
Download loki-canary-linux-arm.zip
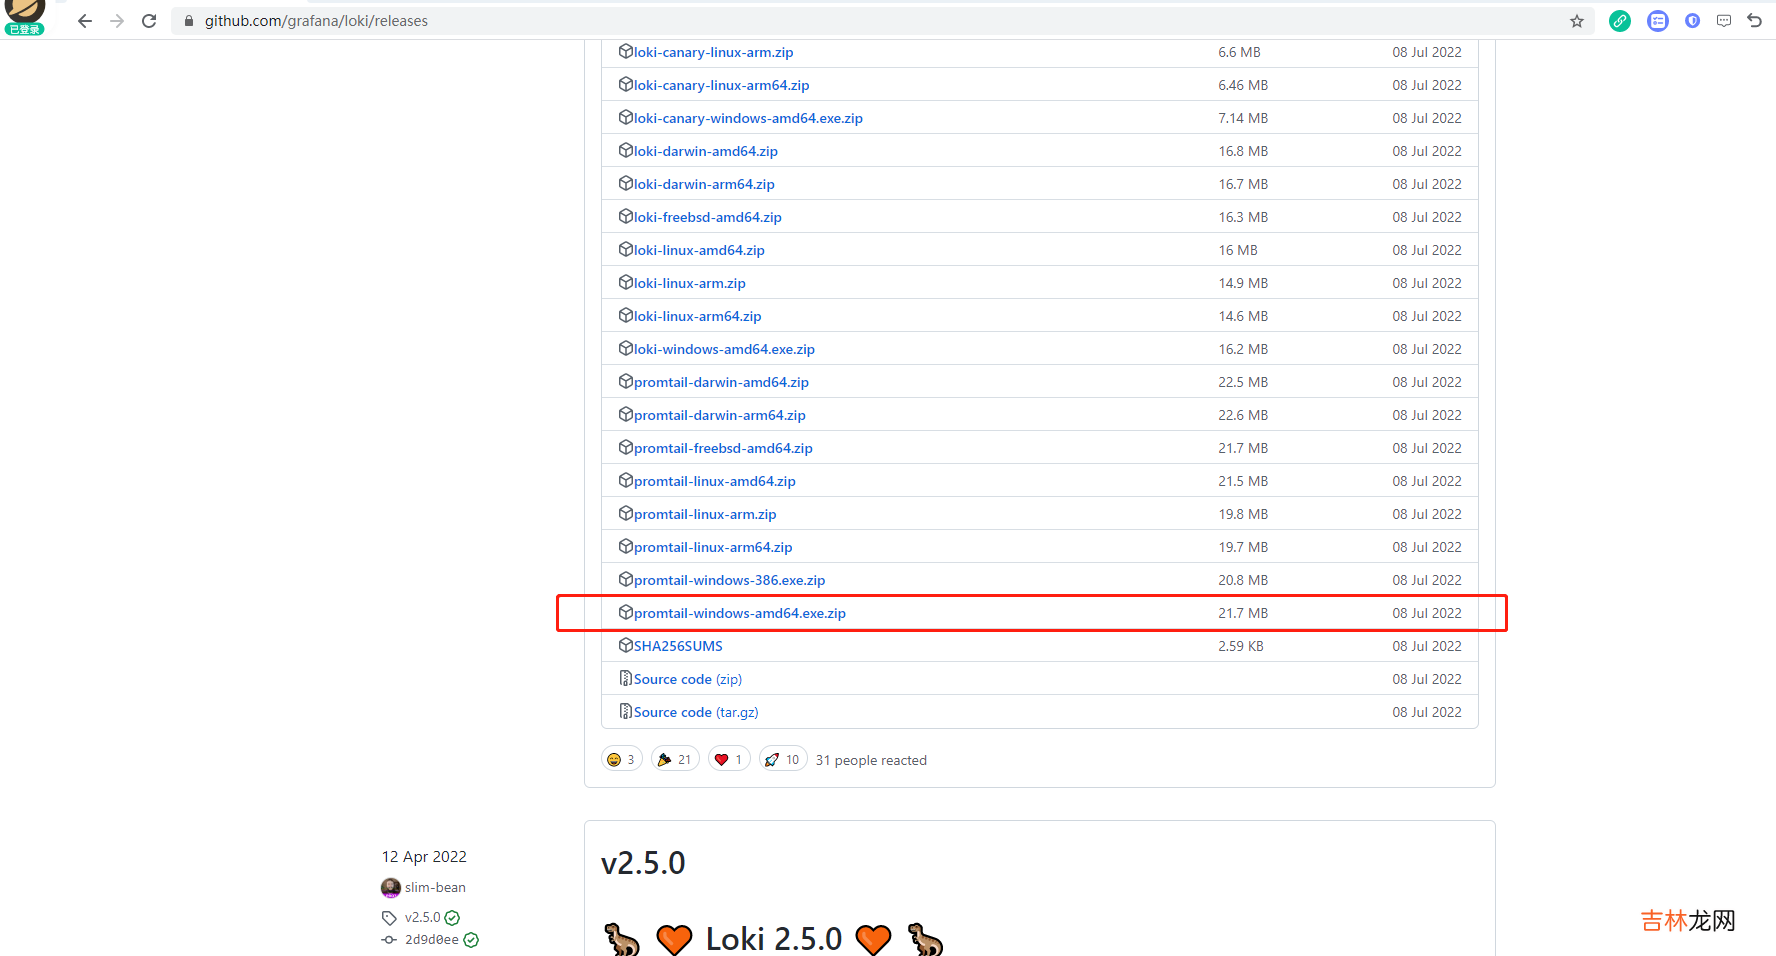(x=713, y=52)
